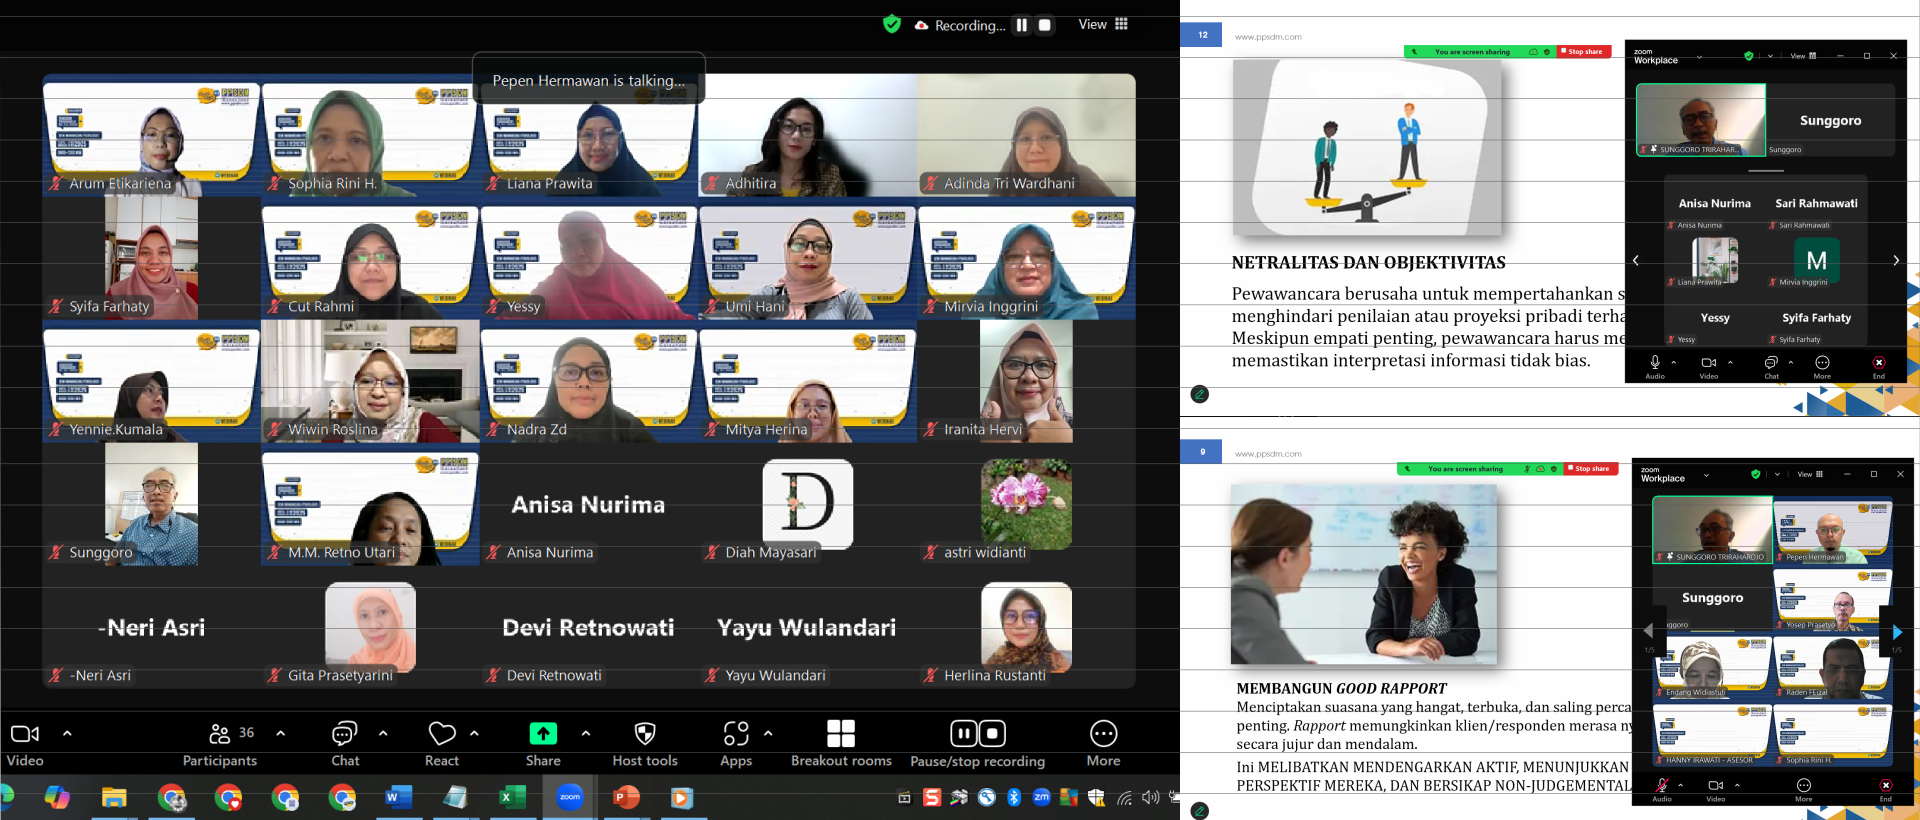Stop the recording in top bar
Viewport: 1920px width, 820px height.
(x=1045, y=25)
